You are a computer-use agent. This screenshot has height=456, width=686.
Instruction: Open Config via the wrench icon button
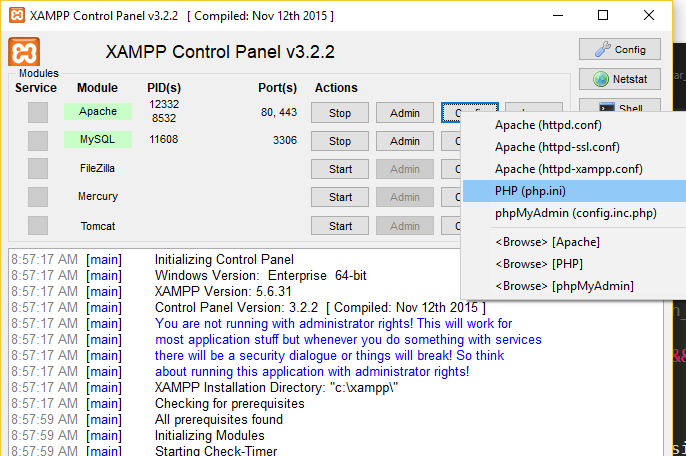tap(620, 49)
